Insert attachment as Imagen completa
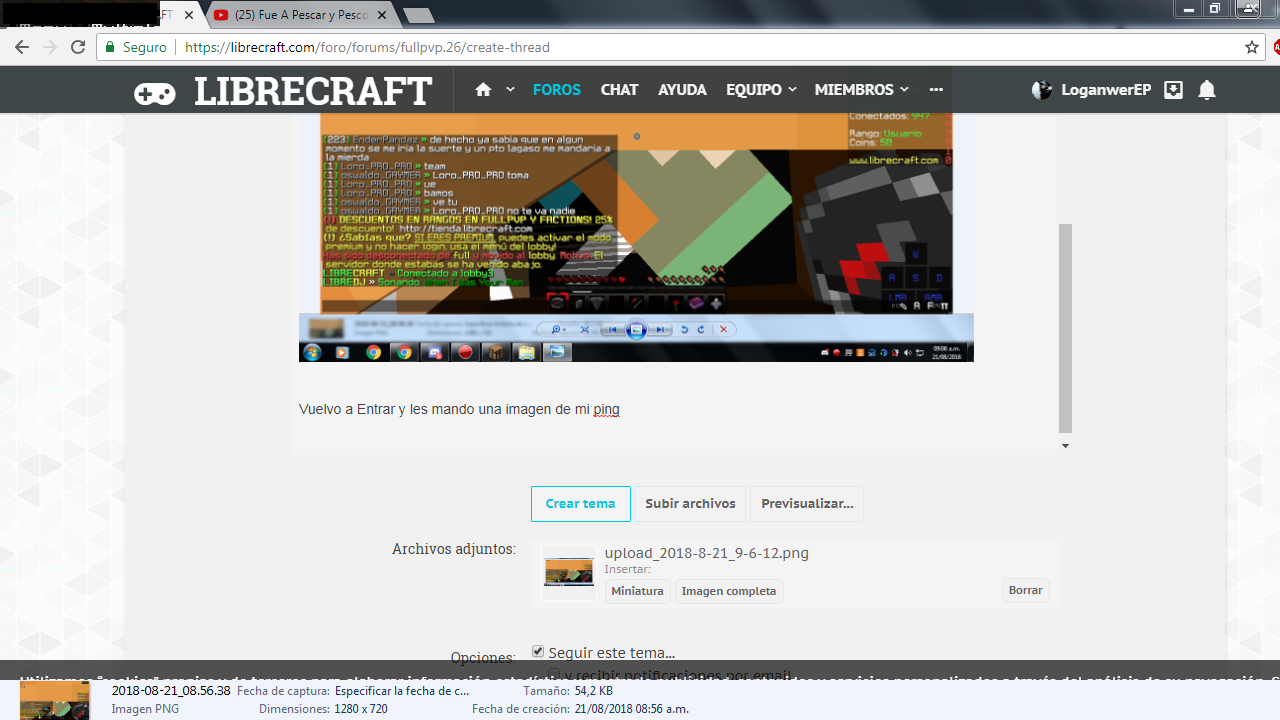Screen dimensions: 1280x720 pos(729,591)
